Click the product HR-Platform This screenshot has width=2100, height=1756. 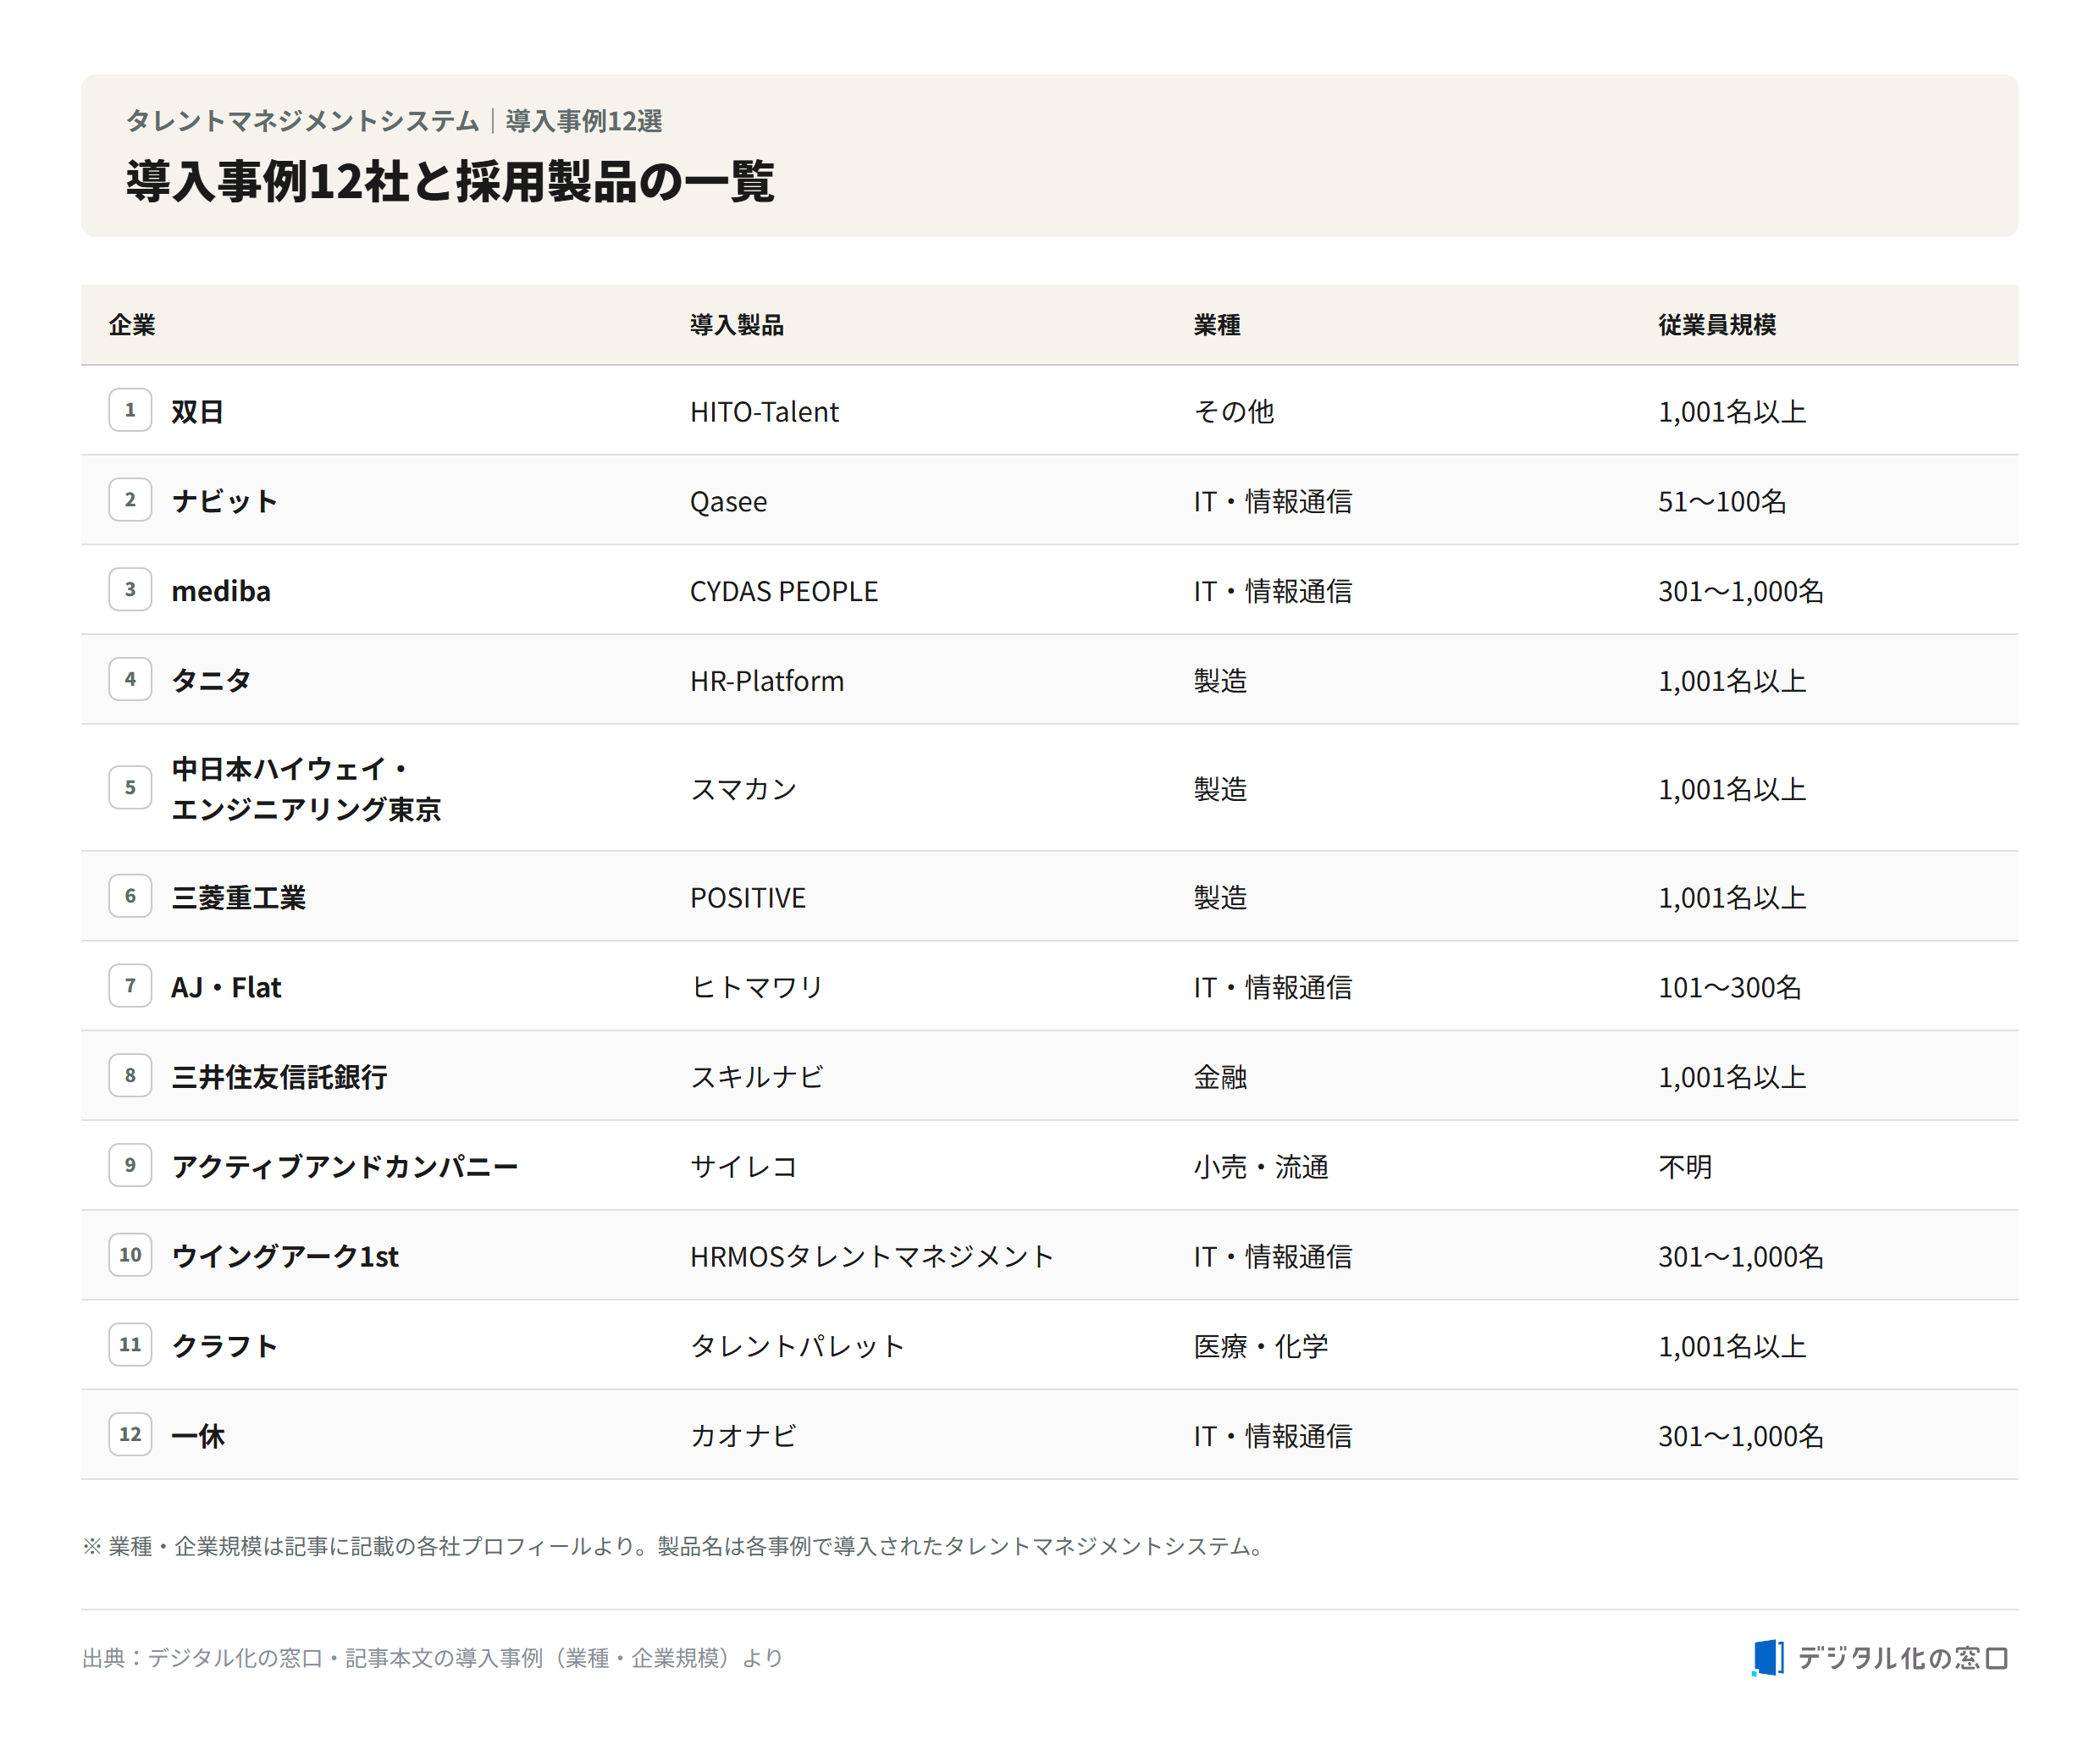click(766, 680)
